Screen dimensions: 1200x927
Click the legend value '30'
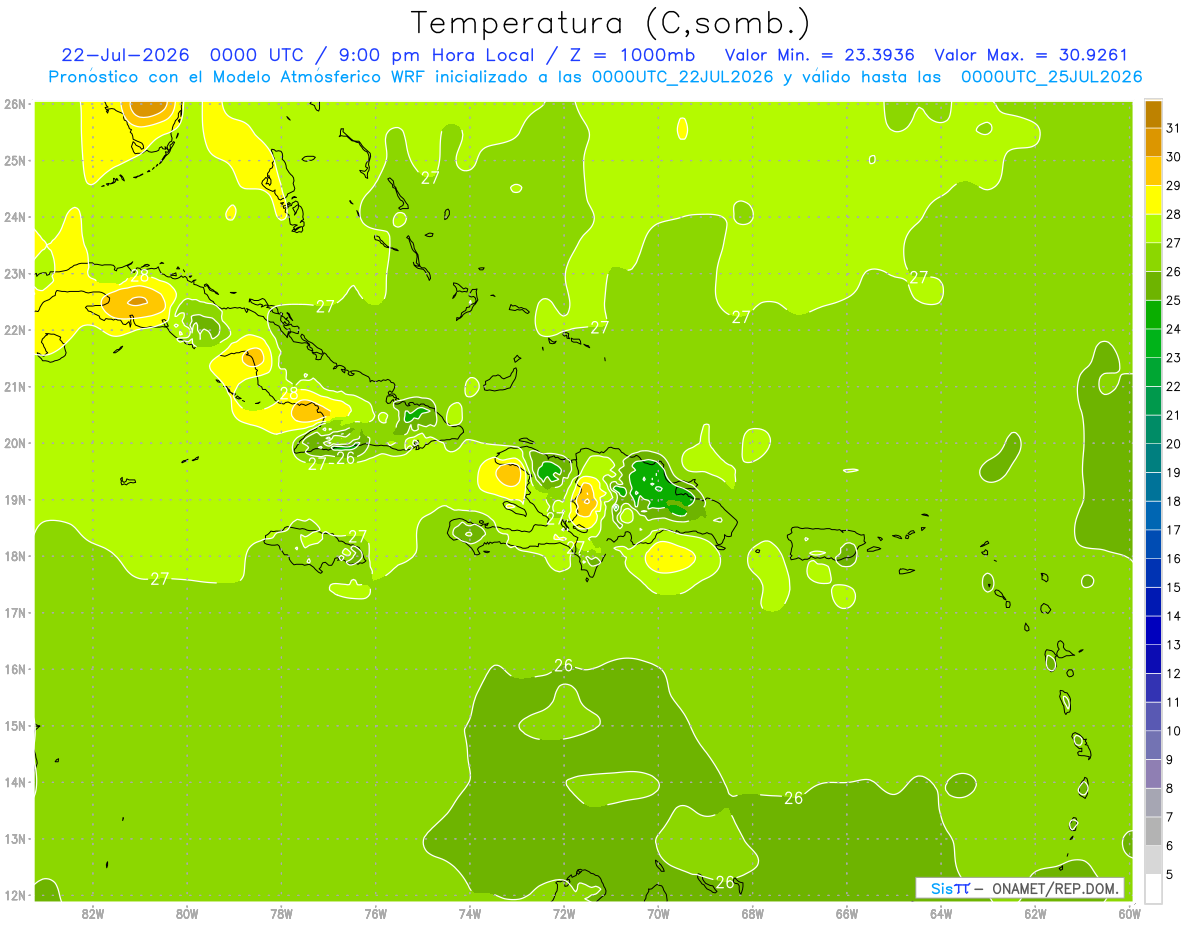(x=1174, y=157)
